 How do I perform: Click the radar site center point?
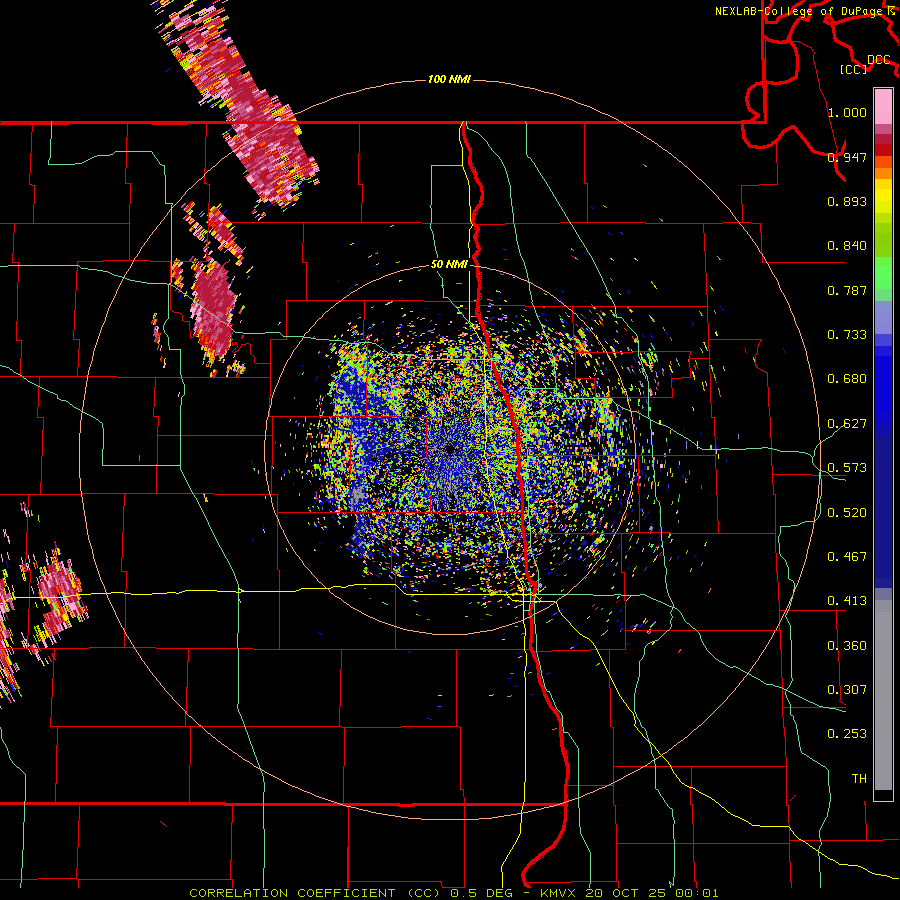(x=450, y=449)
